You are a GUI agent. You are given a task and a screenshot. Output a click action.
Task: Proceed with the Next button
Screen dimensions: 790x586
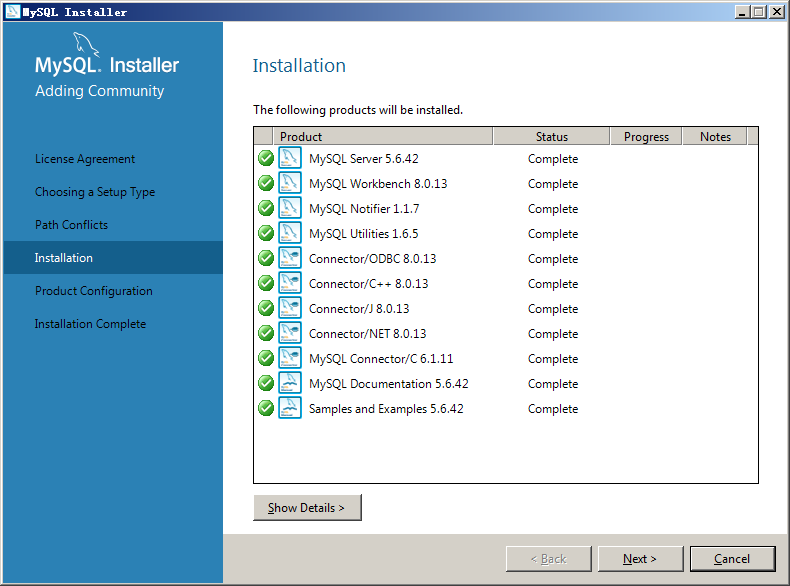point(640,559)
